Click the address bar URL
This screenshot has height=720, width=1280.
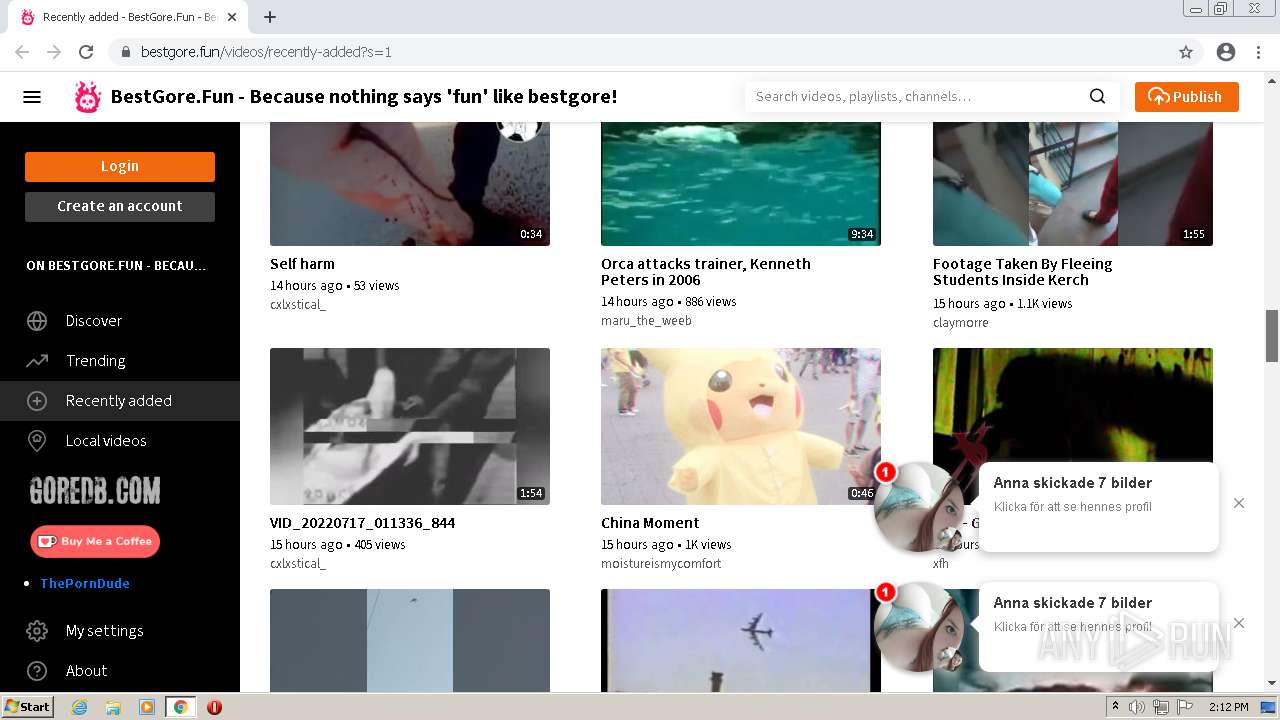(266, 52)
